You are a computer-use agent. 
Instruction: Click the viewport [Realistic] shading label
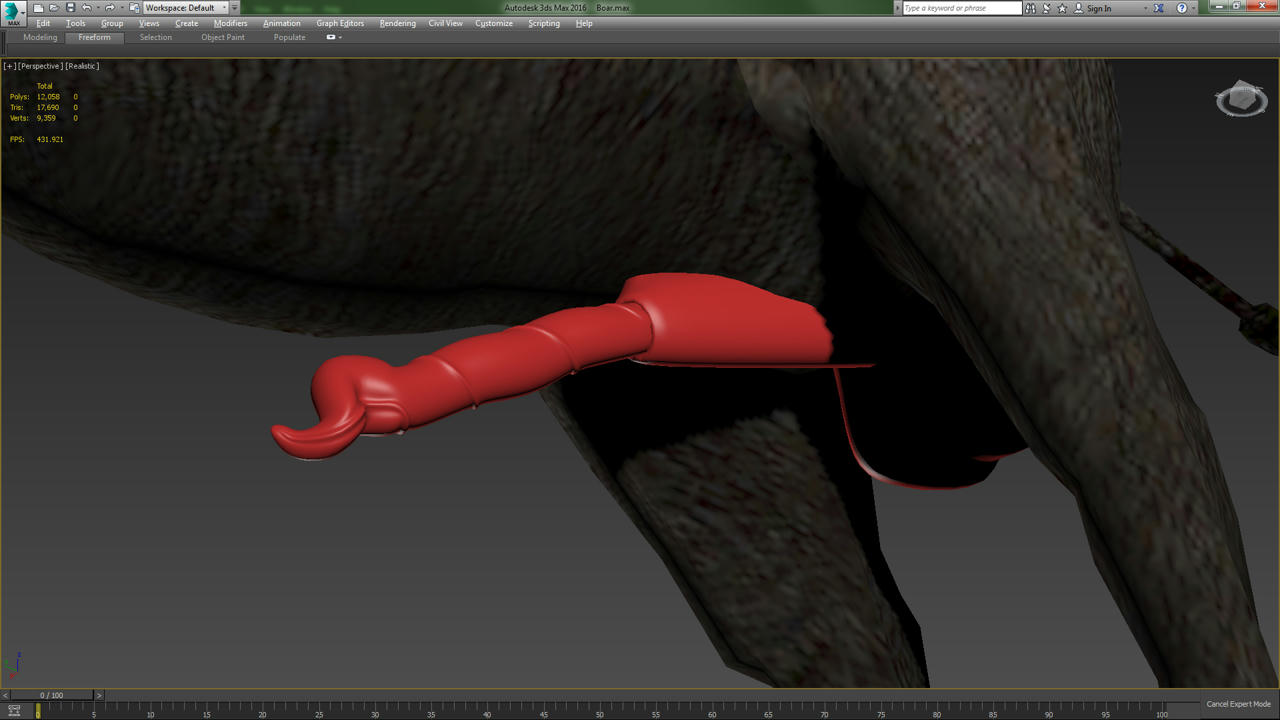(82, 66)
